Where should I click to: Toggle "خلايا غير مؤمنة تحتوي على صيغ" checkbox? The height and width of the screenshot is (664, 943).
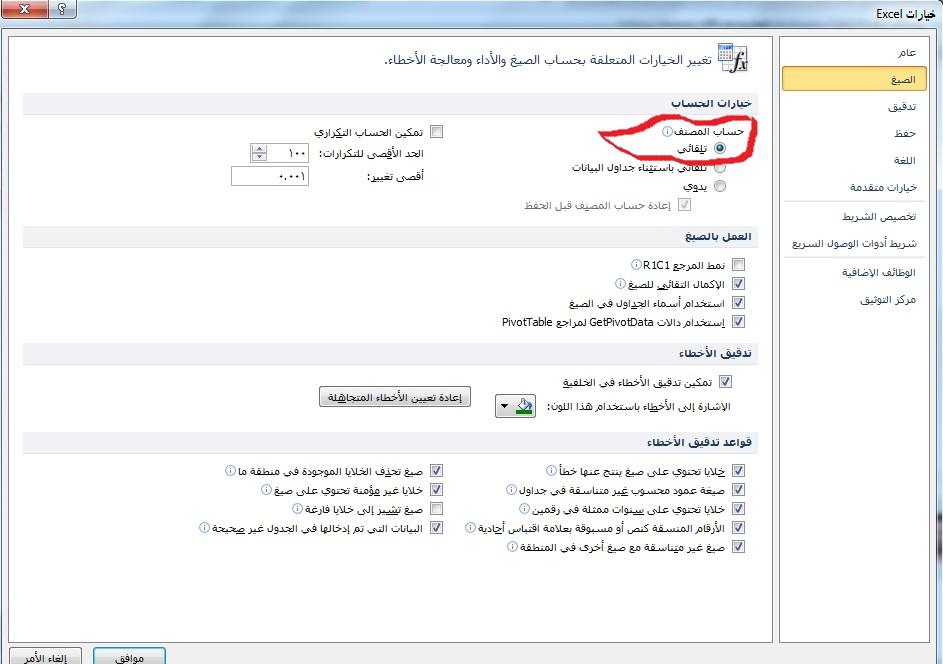tap(437, 490)
